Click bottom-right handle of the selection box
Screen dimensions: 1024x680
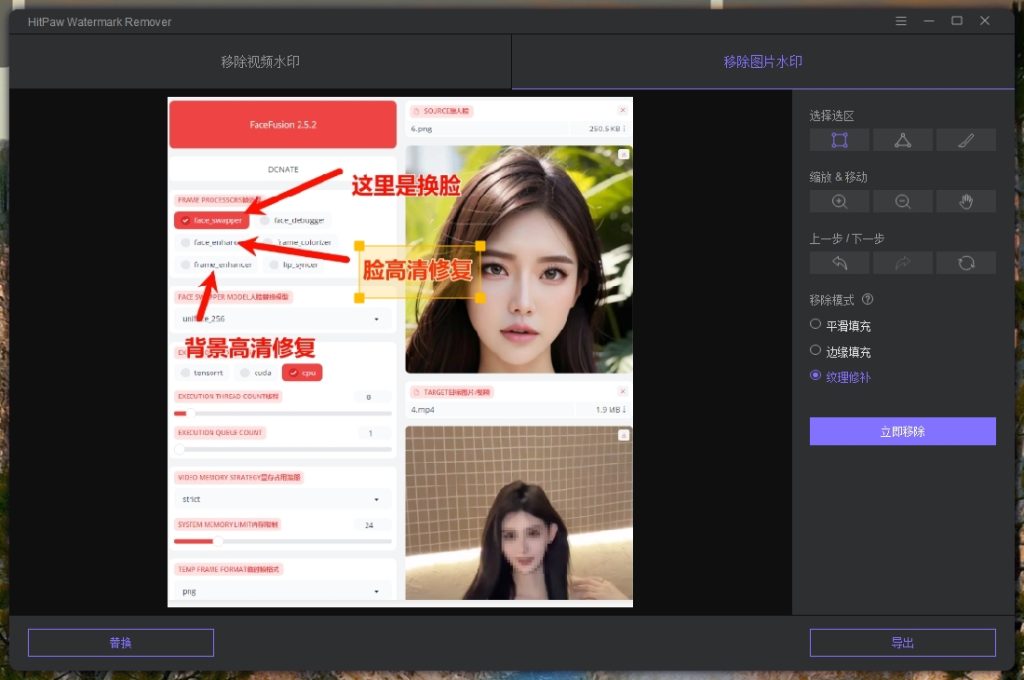coord(480,298)
